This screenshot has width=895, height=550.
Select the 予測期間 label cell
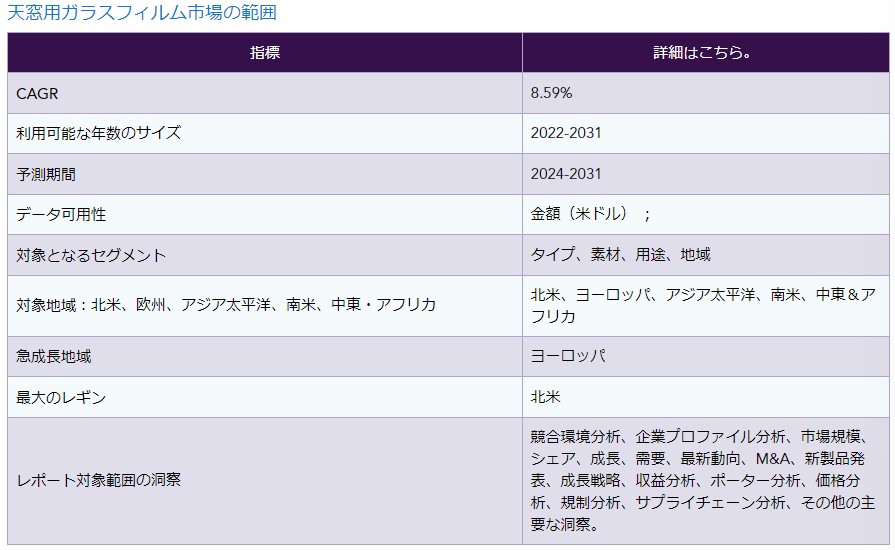(x=46, y=174)
